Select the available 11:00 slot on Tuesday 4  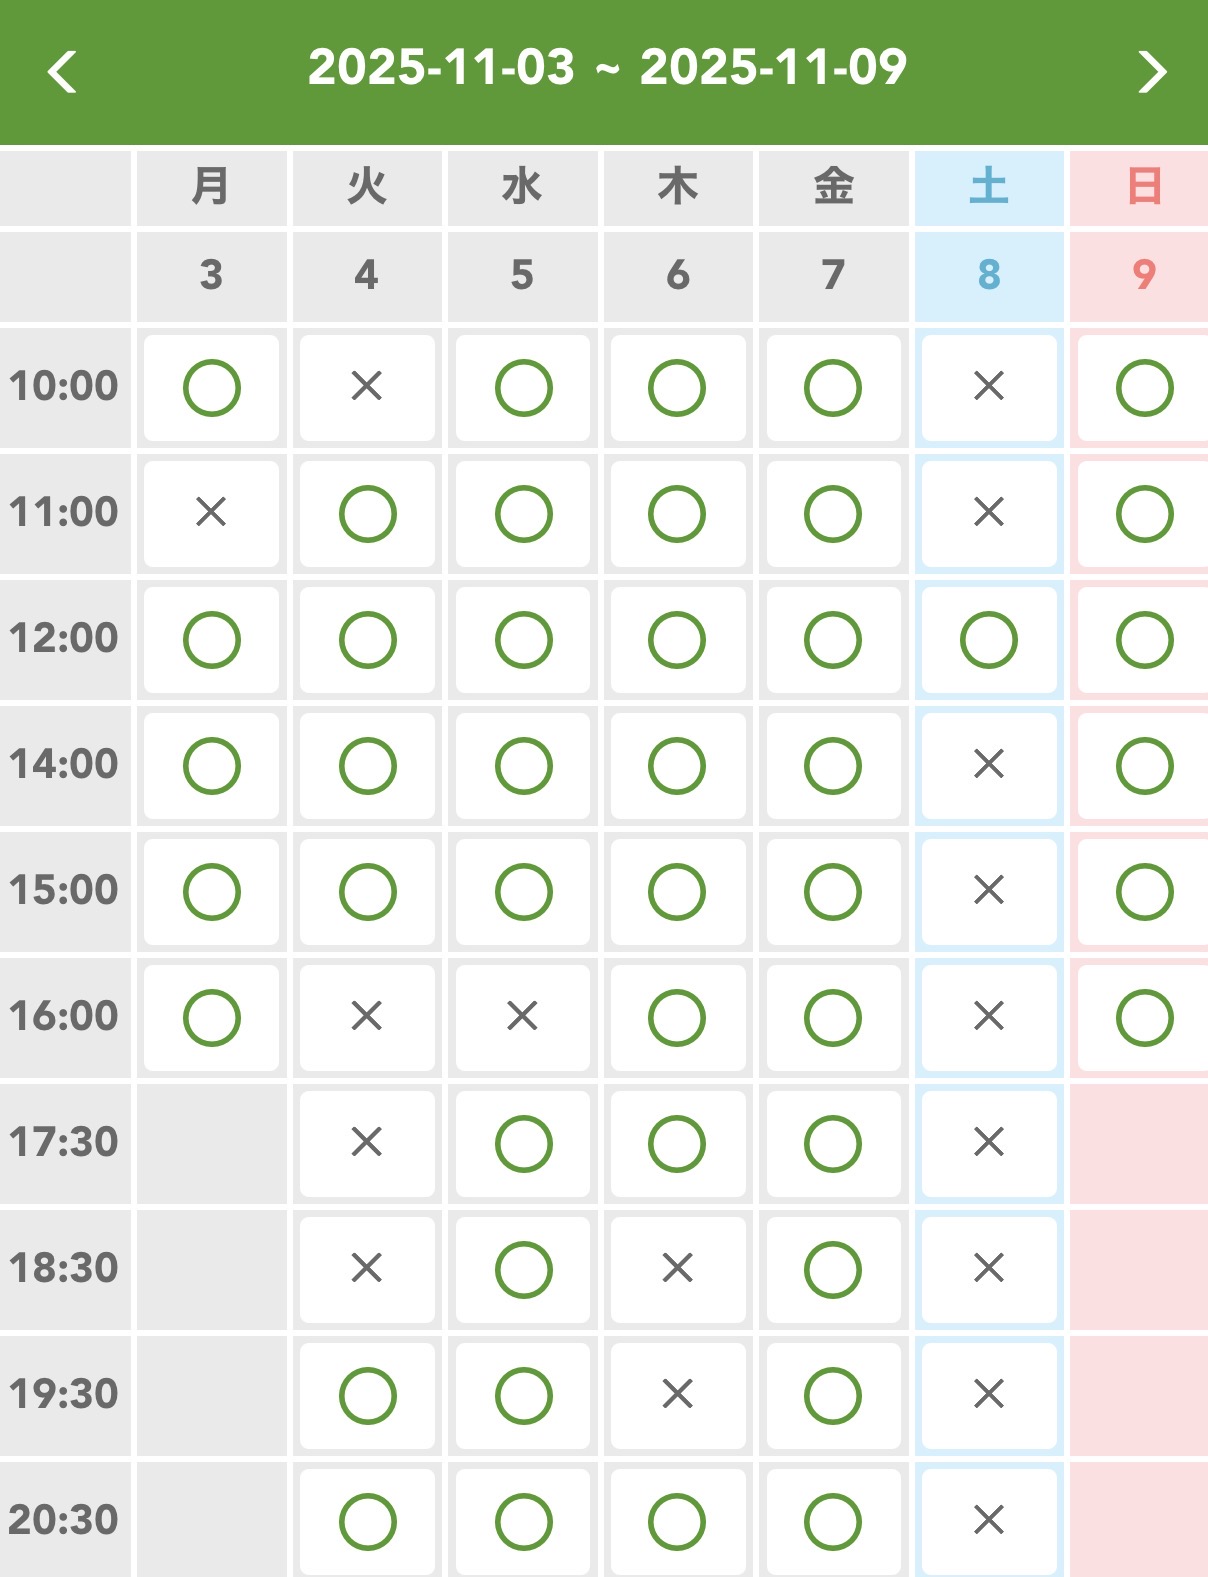point(368,514)
